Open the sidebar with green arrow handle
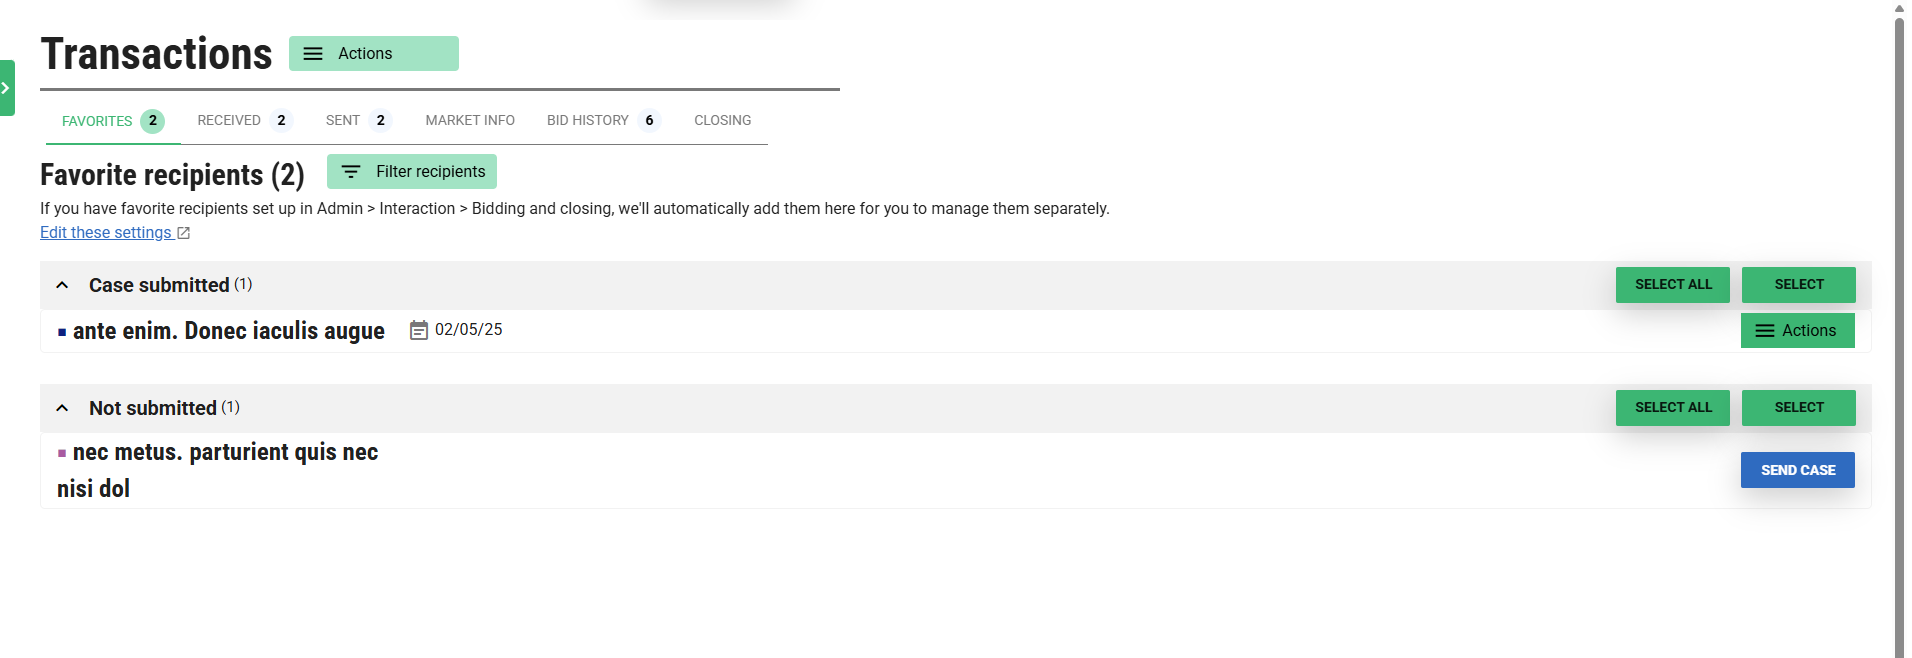This screenshot has width=1912, height=658. tap(7, 88)
